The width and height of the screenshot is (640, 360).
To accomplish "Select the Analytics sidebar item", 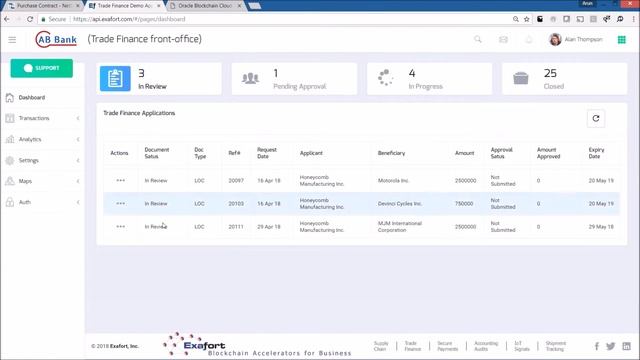I will click(x=30, y=139).
